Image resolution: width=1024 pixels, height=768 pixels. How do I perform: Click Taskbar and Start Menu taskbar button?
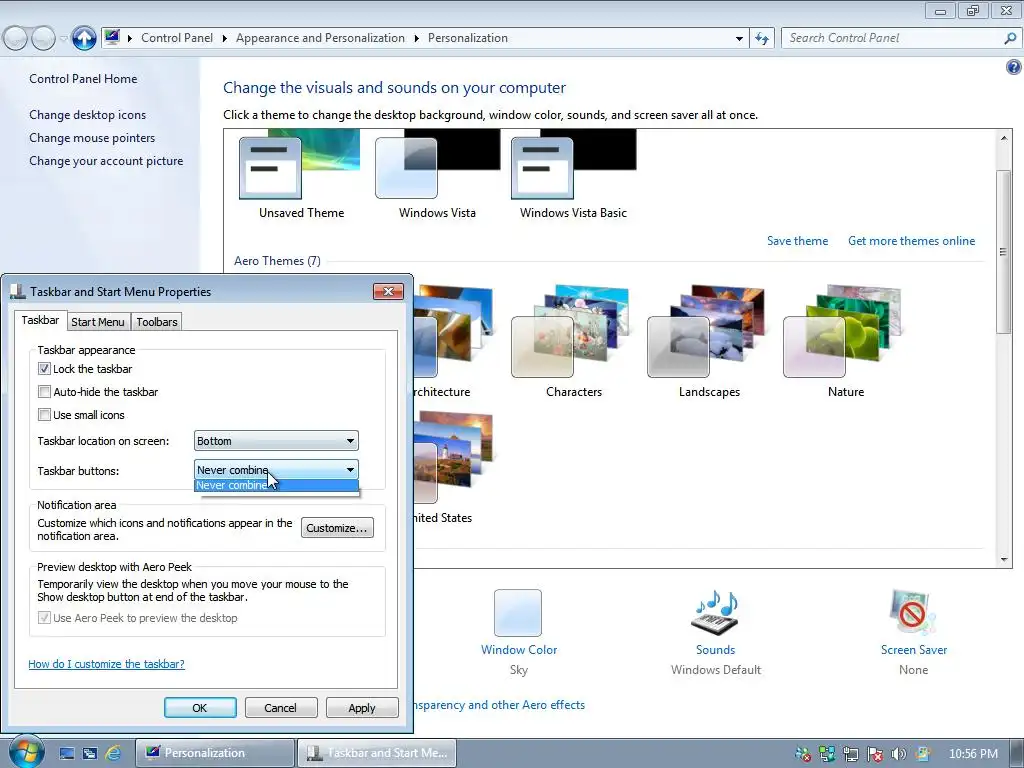click(377, 753)
